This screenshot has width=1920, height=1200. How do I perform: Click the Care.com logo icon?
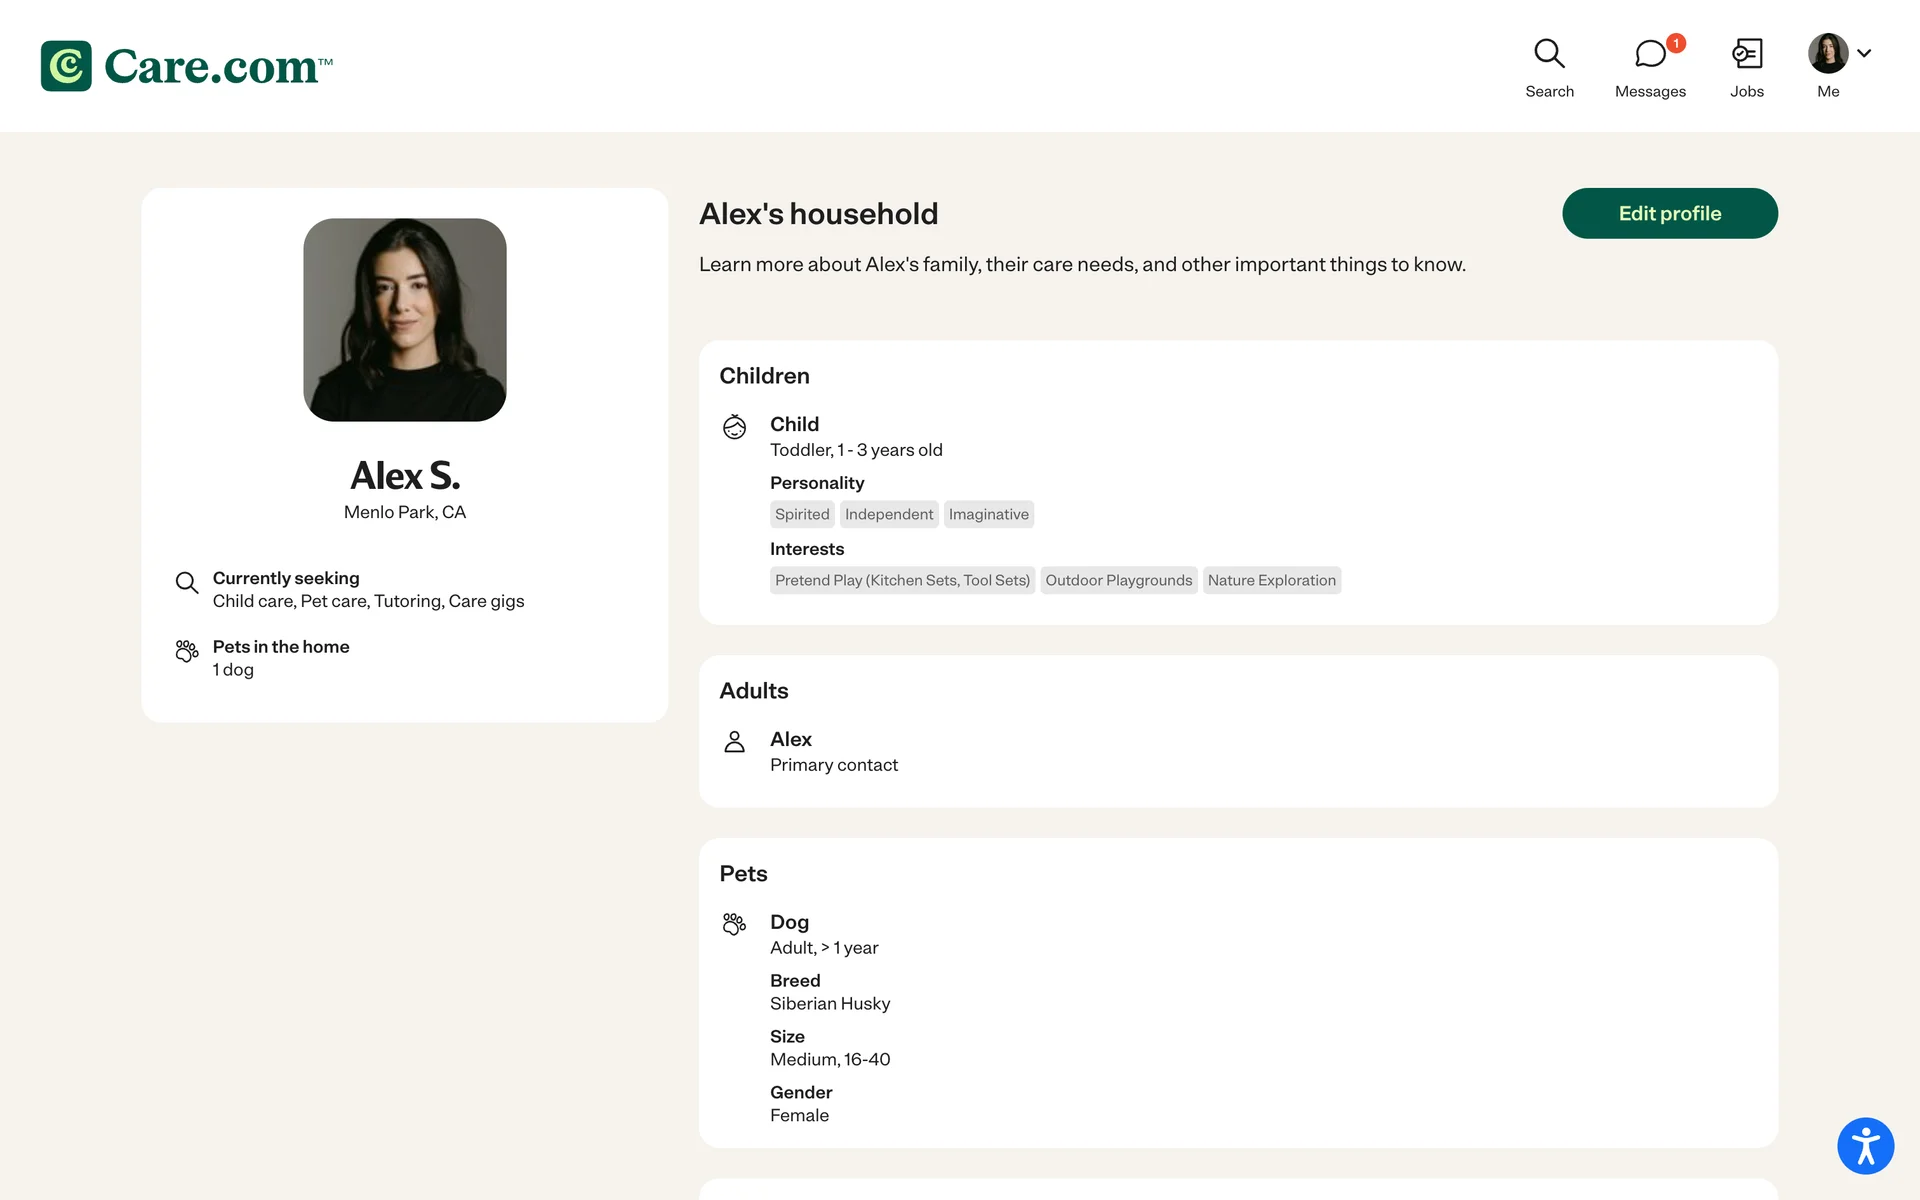(x=66, y=66)
